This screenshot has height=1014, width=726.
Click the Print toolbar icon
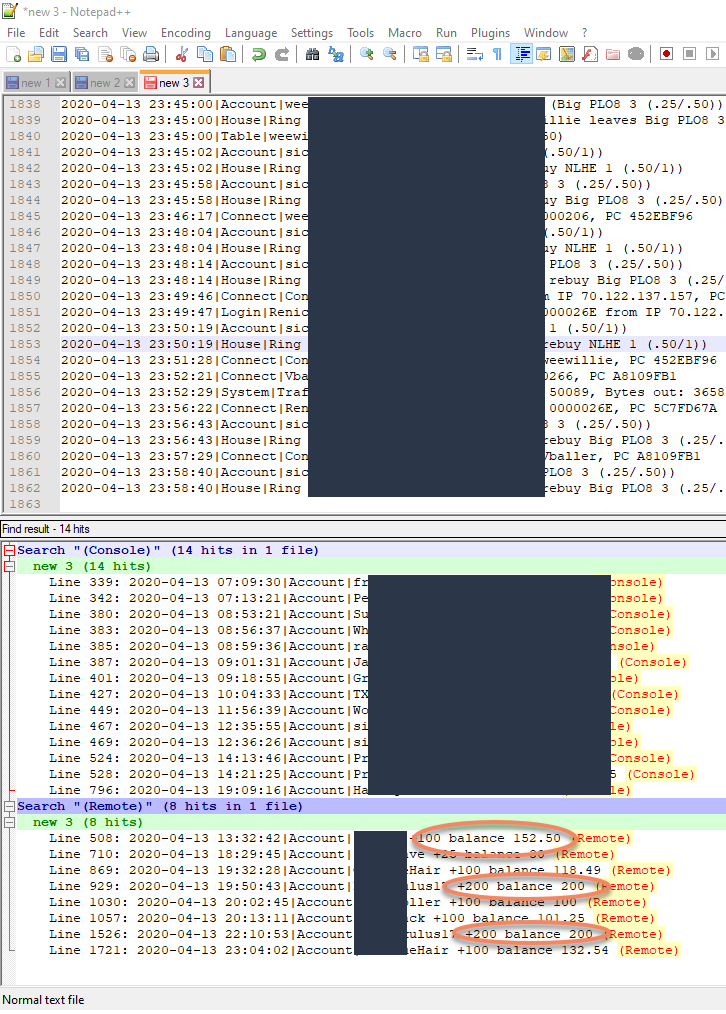(x=150, y=54)
